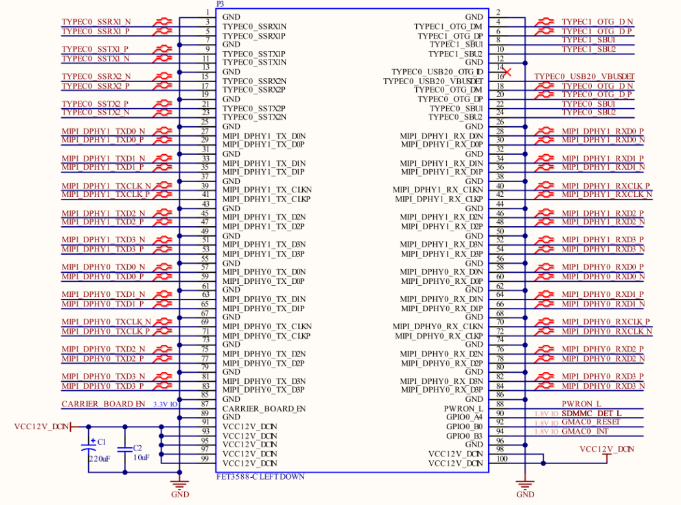Click differential pair symbol beside MIPI_DPHY0_RXCLK_N
Image resolution: width=681 pixels, height=505 pixels.
[x=544, y=331]
